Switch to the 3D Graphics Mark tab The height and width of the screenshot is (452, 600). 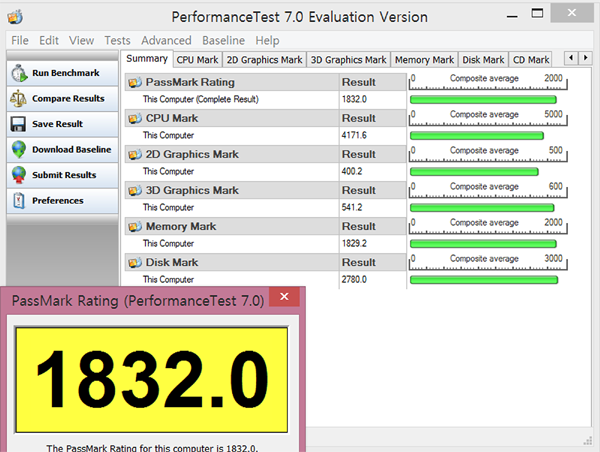(348, 60)
